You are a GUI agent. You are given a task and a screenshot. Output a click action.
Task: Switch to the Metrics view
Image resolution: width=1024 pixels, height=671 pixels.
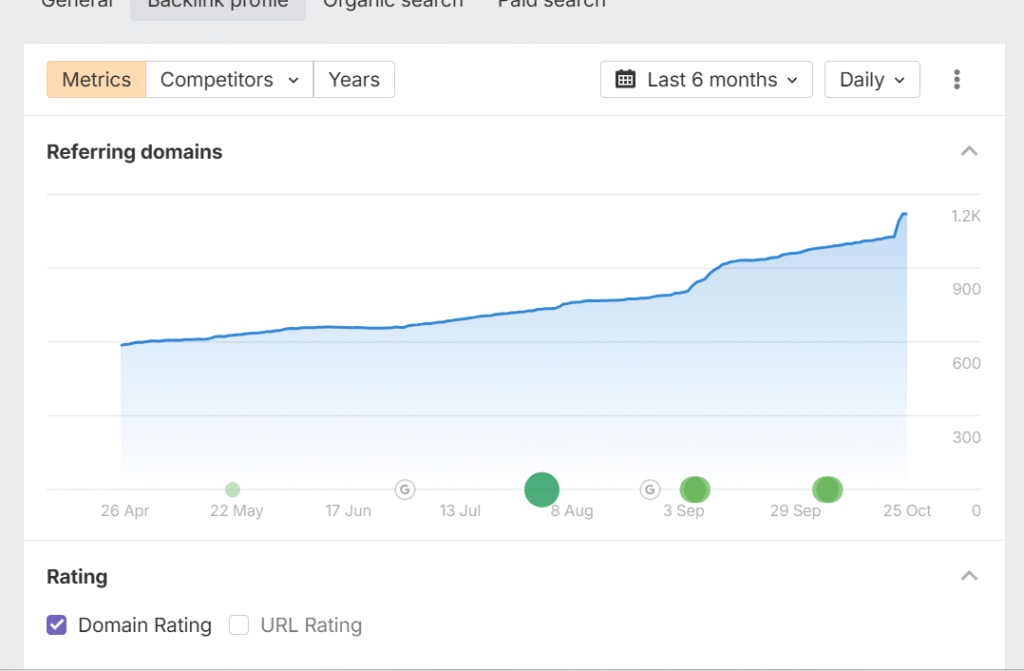[96, 80]
